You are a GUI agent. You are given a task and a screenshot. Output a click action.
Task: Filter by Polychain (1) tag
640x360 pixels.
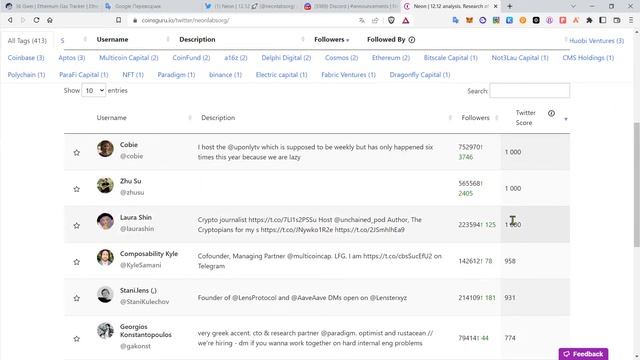pos(26,75)
